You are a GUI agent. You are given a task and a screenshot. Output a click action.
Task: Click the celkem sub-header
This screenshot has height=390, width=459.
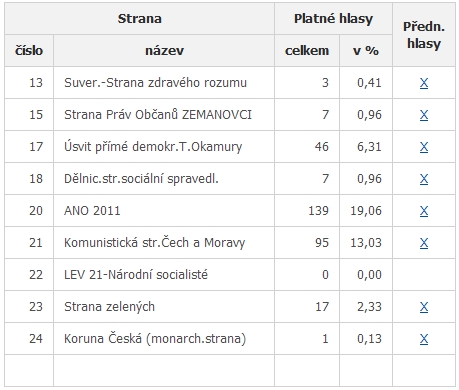click(307, 50)
